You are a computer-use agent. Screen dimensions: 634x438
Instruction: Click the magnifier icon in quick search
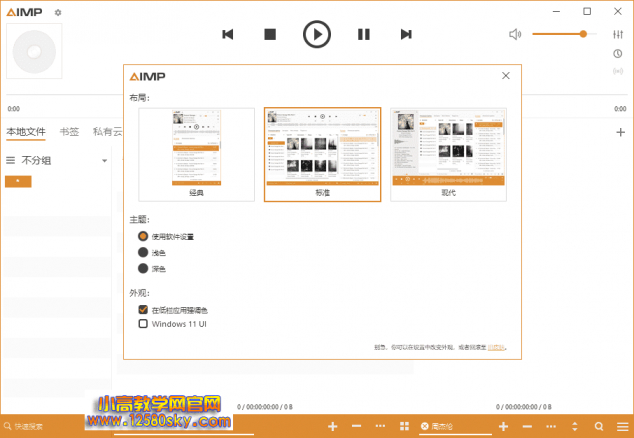(7, 426)
